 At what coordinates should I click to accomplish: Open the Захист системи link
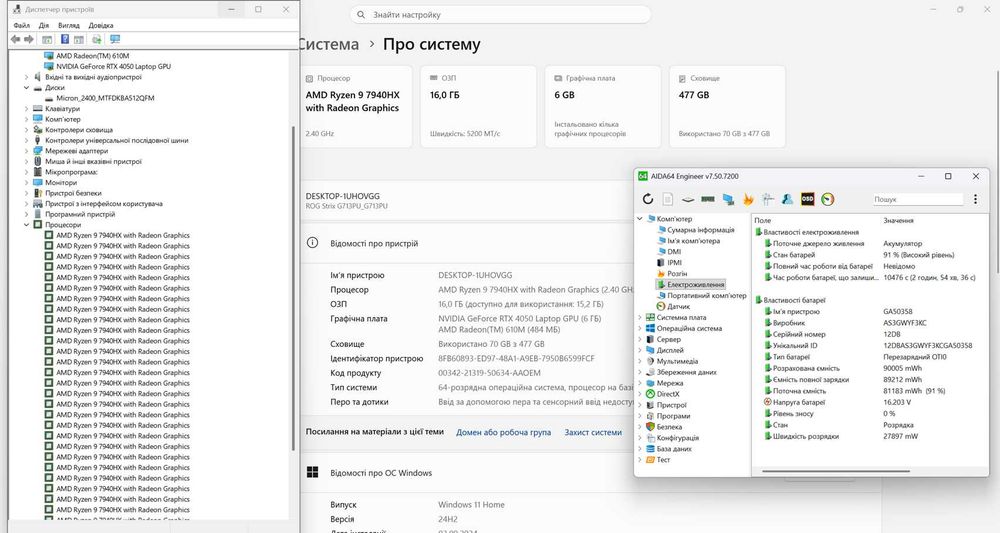[593, 432]
